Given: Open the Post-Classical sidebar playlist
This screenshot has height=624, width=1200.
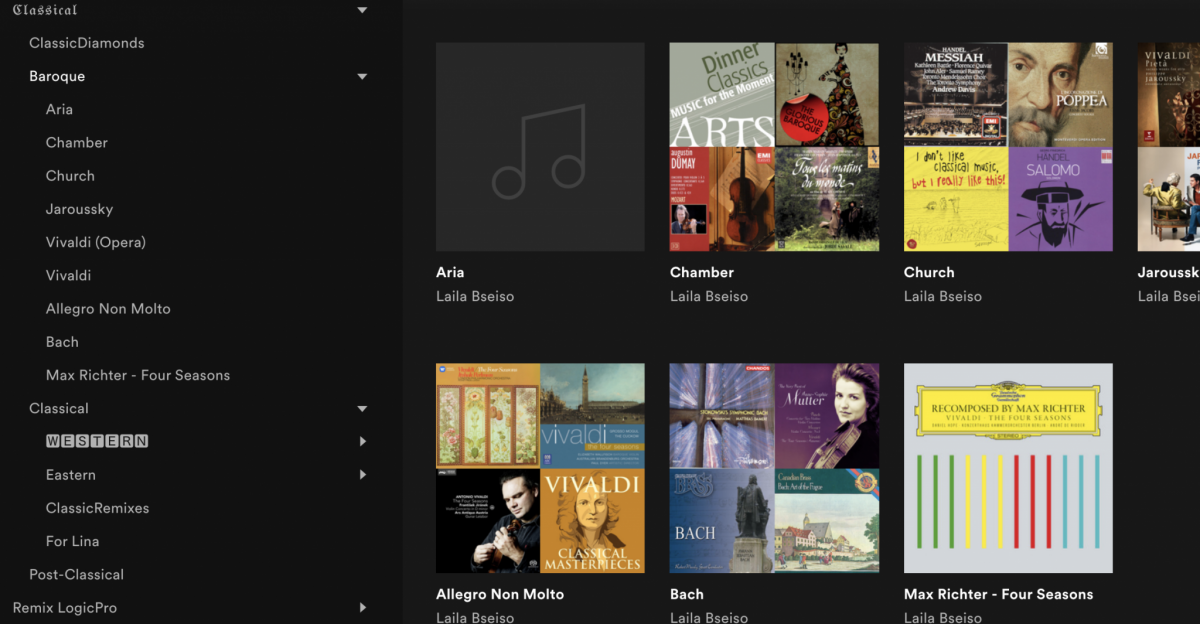Looking at the screenshot, I should [77, 574].
